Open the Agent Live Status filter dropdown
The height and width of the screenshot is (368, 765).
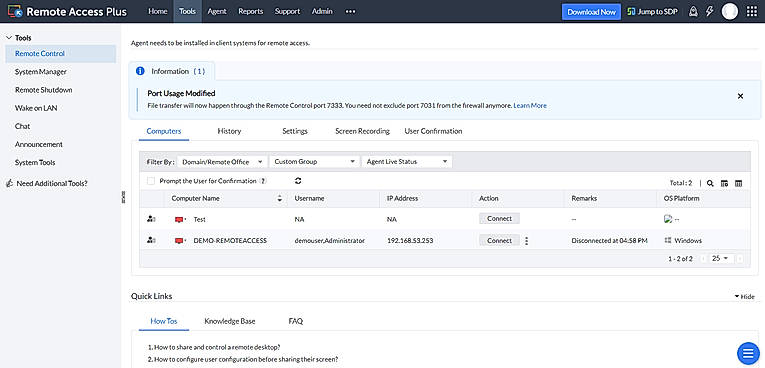click(406, 162)
